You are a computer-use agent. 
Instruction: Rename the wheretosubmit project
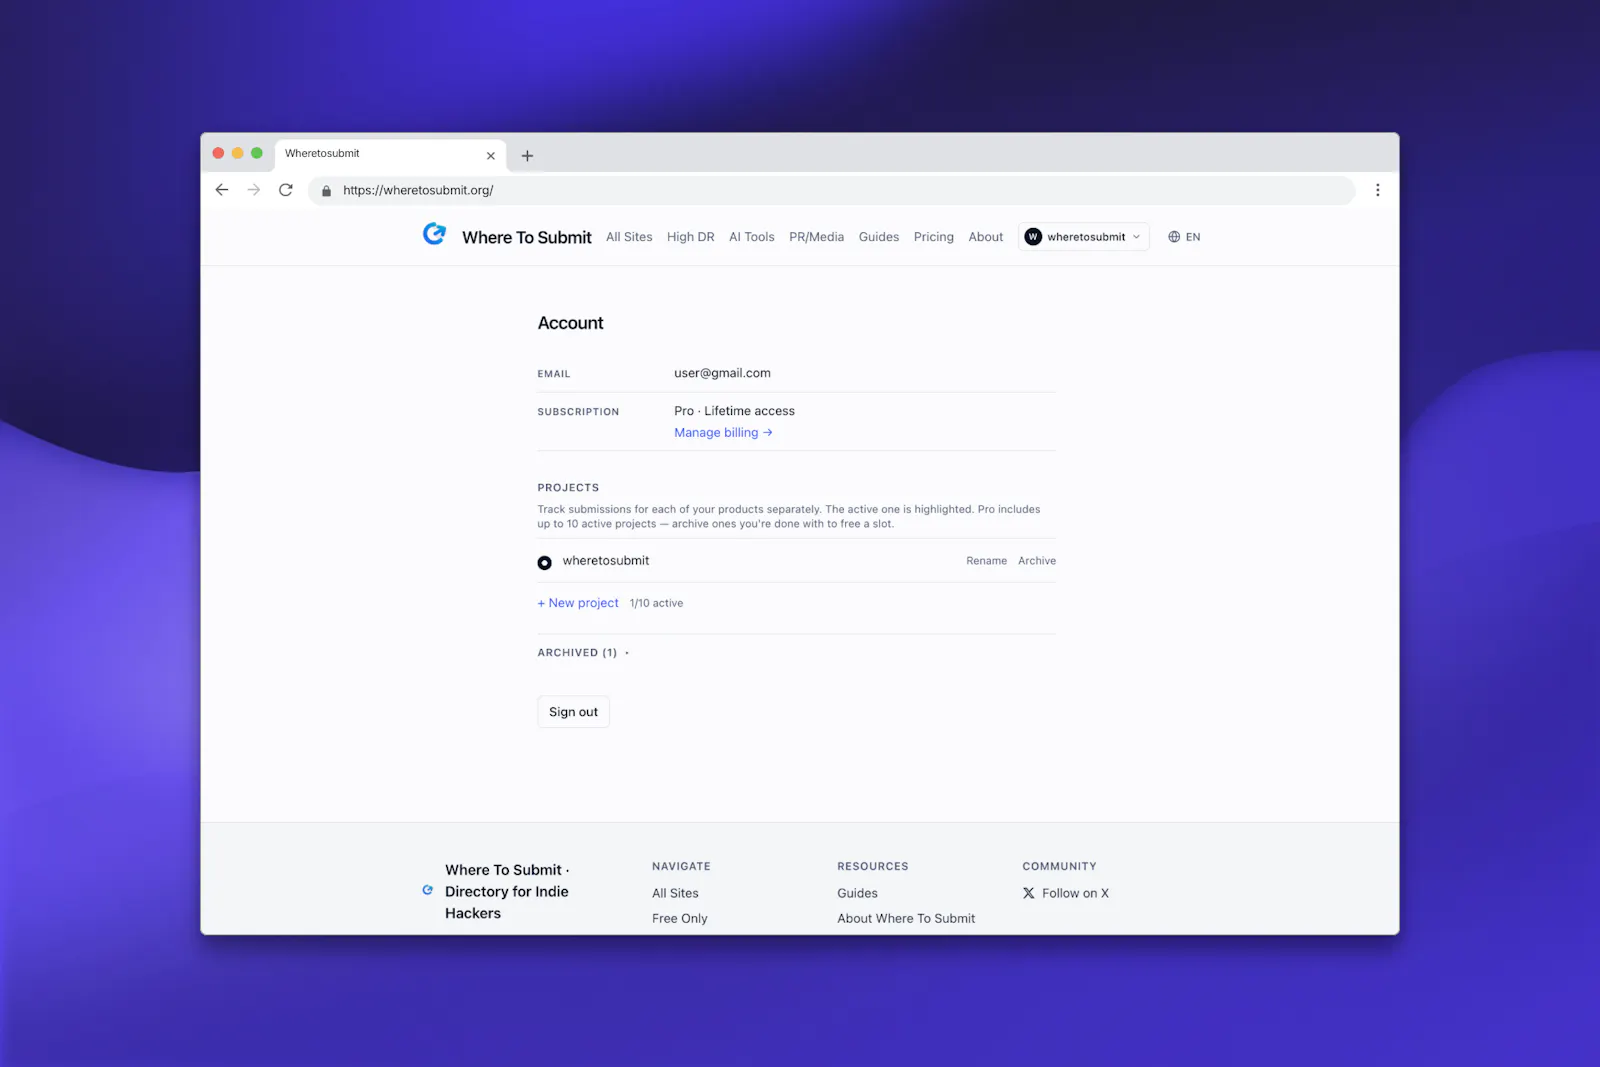986,561
